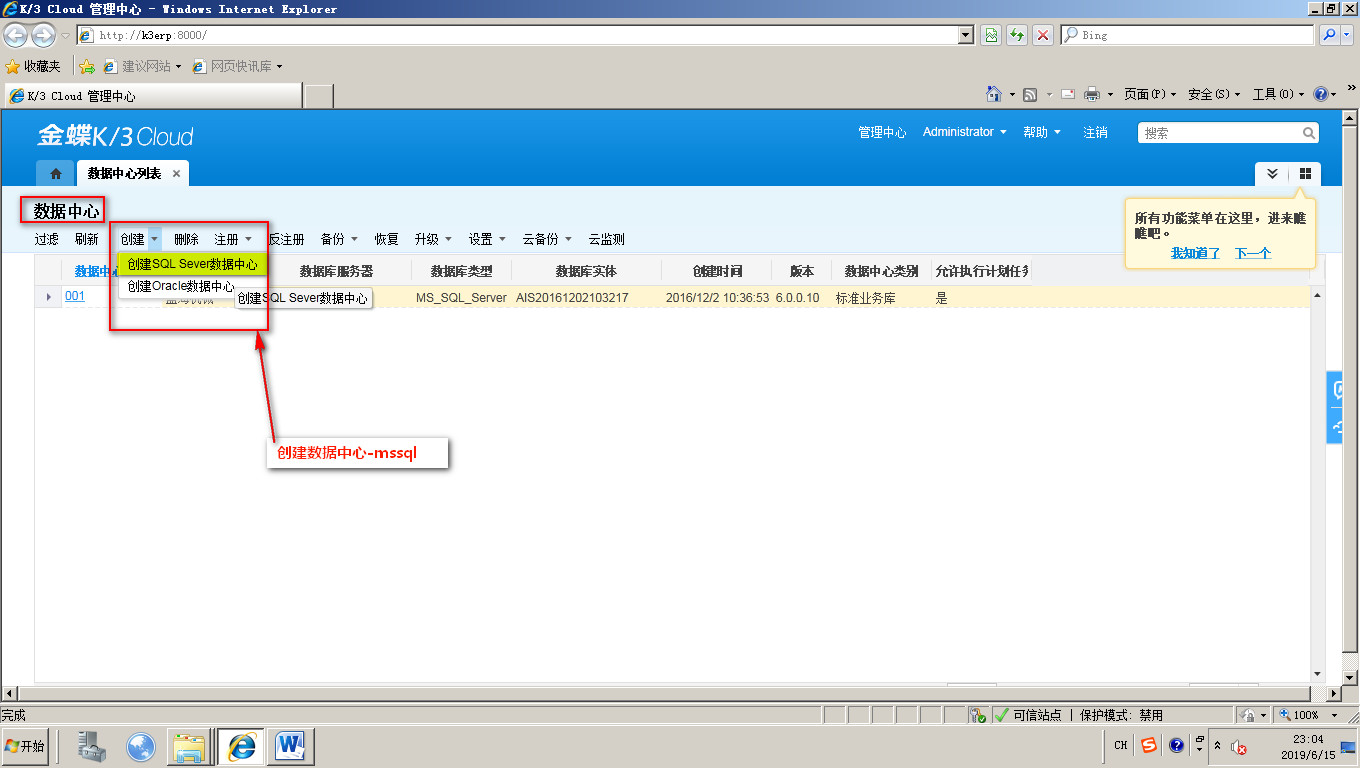This screenshot has height=768, width=1360.
Task: Click the 刷新 toolbar button
Action: click(87, 240)
